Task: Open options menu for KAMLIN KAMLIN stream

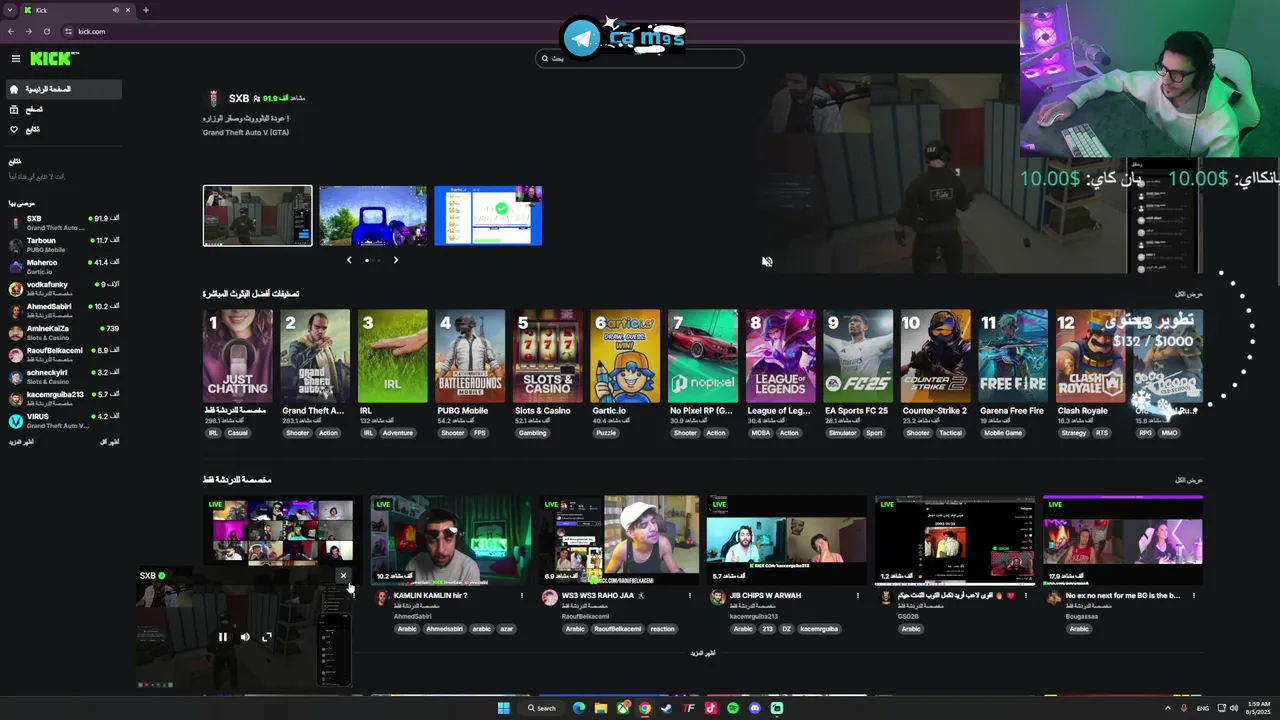Action: tap(522, 595)
